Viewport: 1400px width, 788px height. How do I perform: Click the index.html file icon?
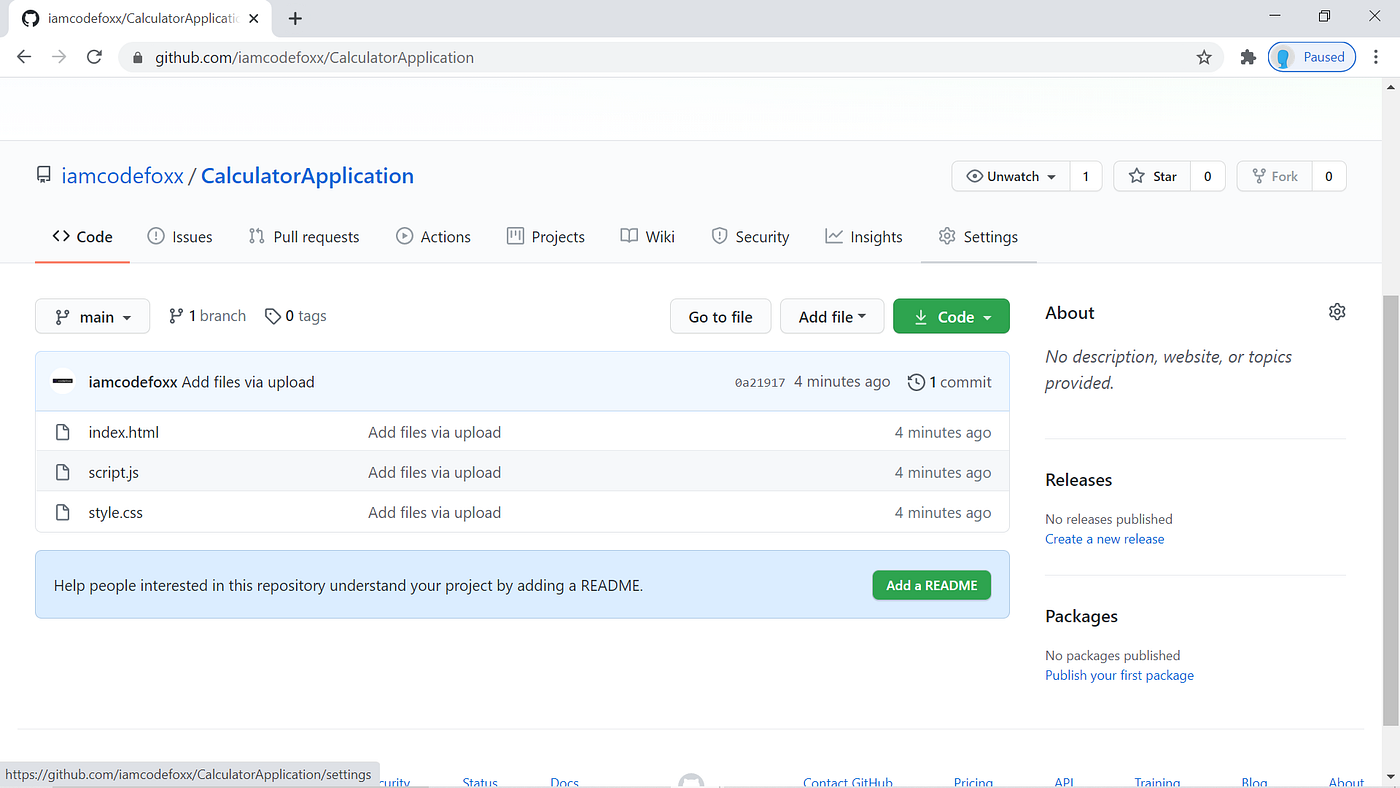(x=62, y=432)
